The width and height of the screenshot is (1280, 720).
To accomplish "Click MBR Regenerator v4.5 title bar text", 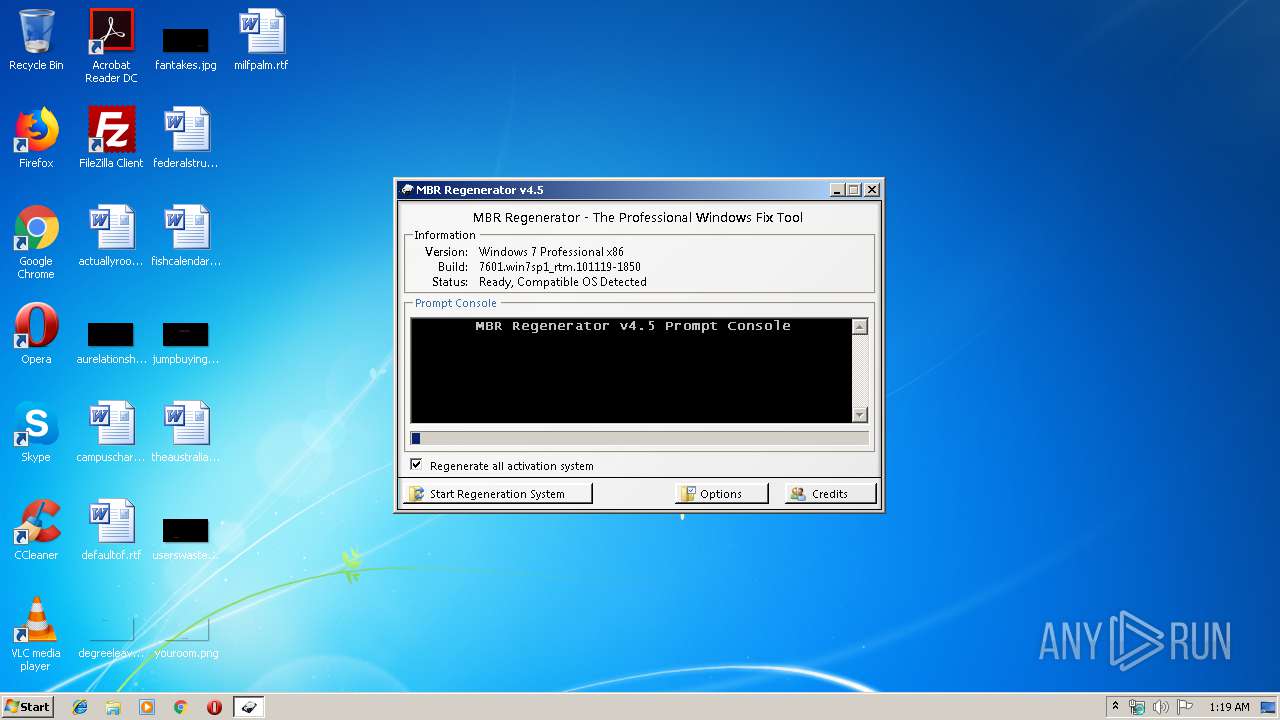I will (x=480, y=190).
